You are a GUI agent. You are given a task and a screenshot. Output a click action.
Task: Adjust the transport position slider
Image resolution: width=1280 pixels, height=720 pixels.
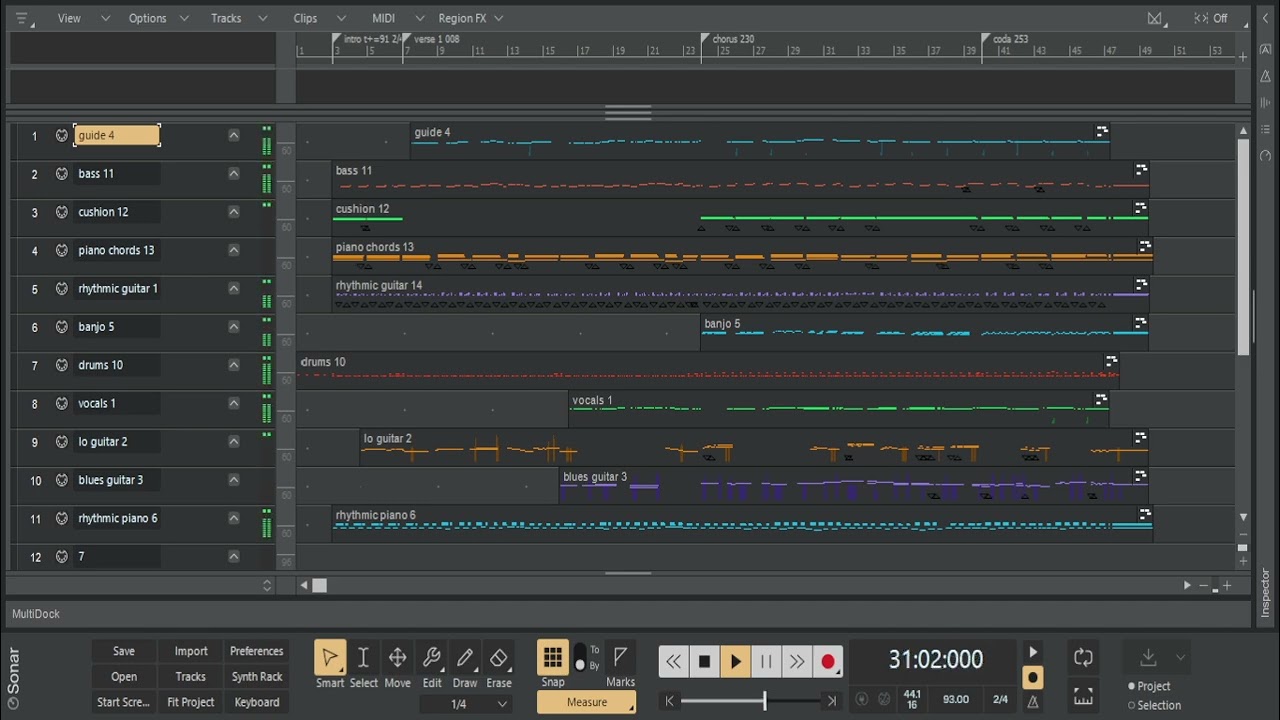point(764,701)
